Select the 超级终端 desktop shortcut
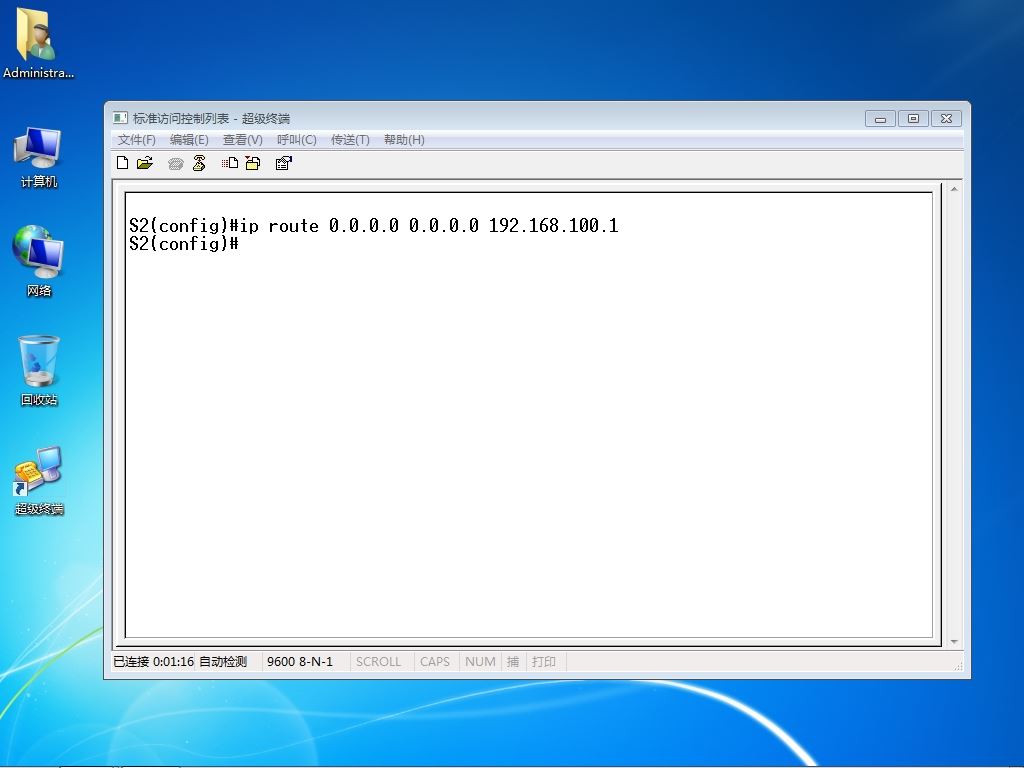The width and height of the screenshot is (1024, 768). [x=38, y=481]
